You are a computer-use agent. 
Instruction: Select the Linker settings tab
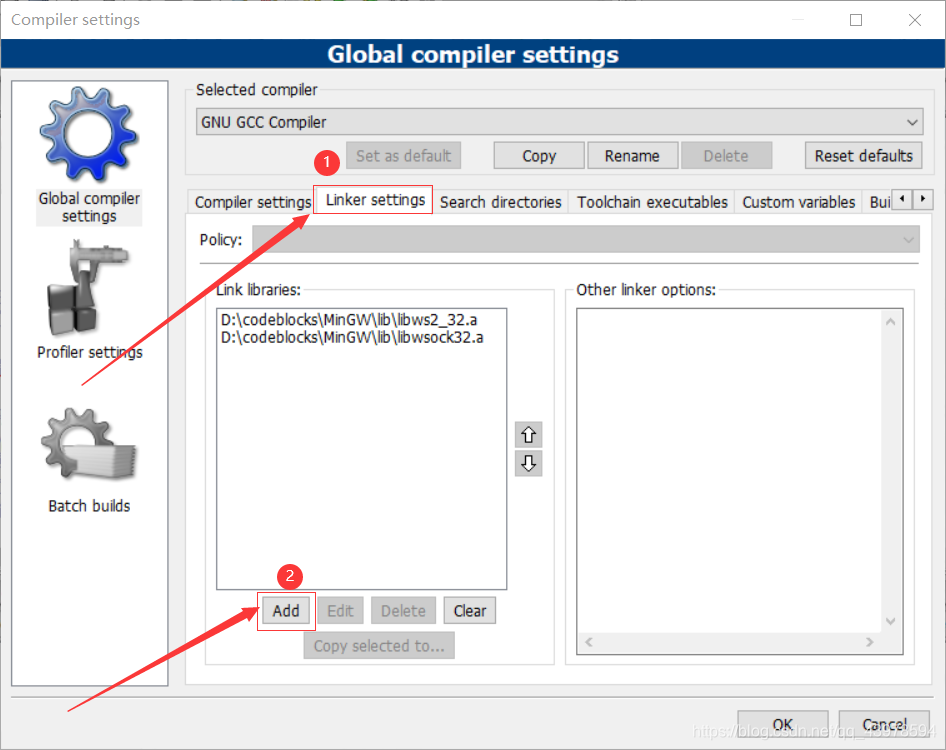pos(375,200)
